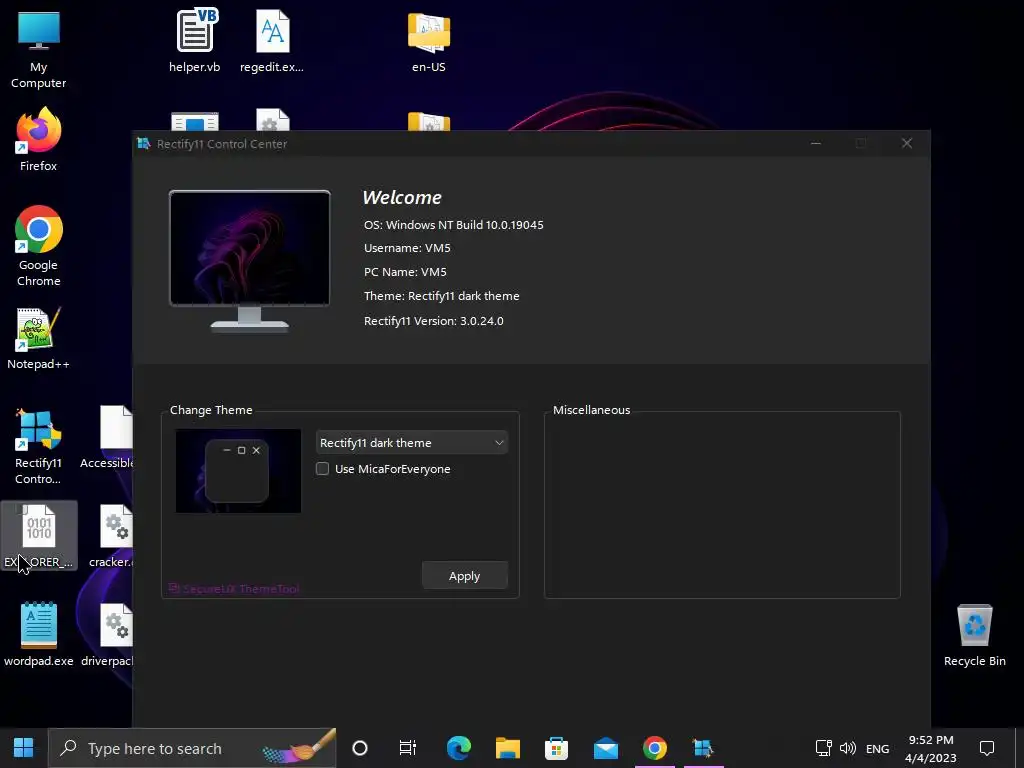Image resolution: width=1024 pixels, height=768 pixels.
Task: Click the ENG language indicator
Action: [877, 748]
